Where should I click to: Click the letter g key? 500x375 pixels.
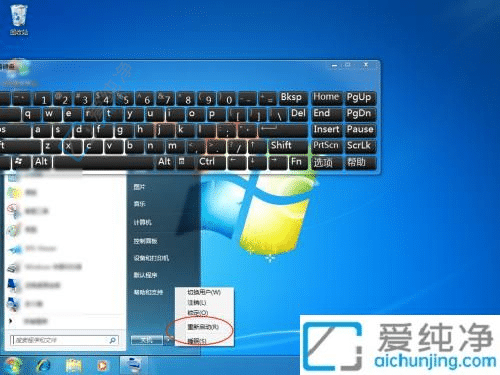pyautogui.click(x=124, y=130)
